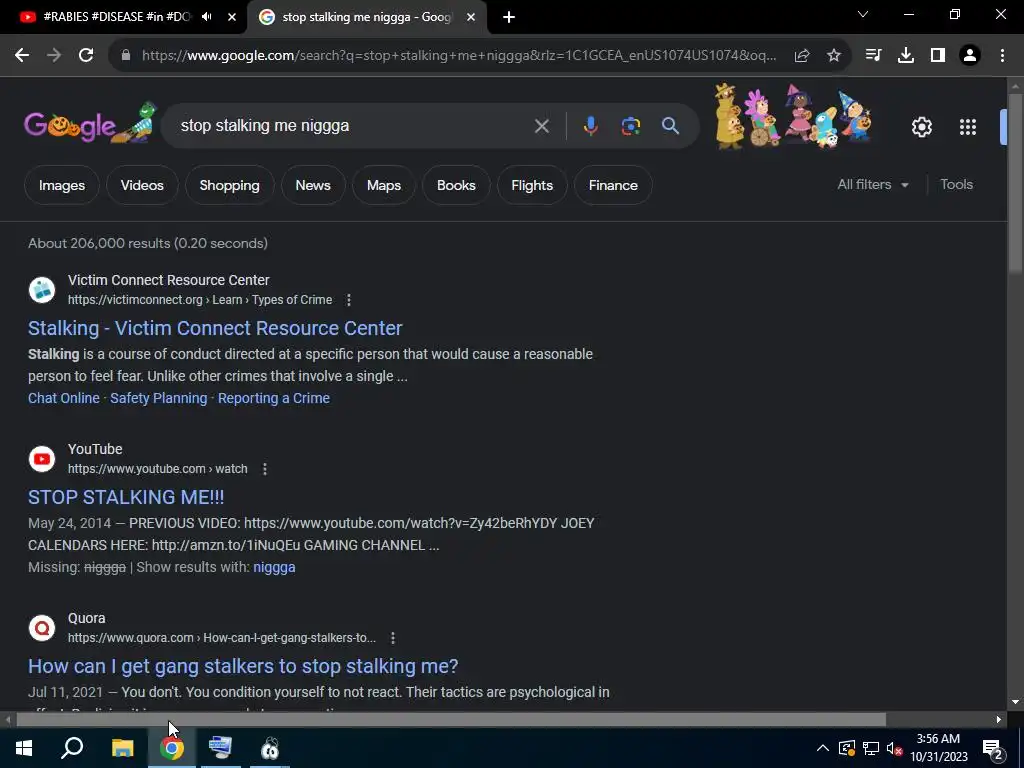Select the Books filter chip

click(456, 185)
